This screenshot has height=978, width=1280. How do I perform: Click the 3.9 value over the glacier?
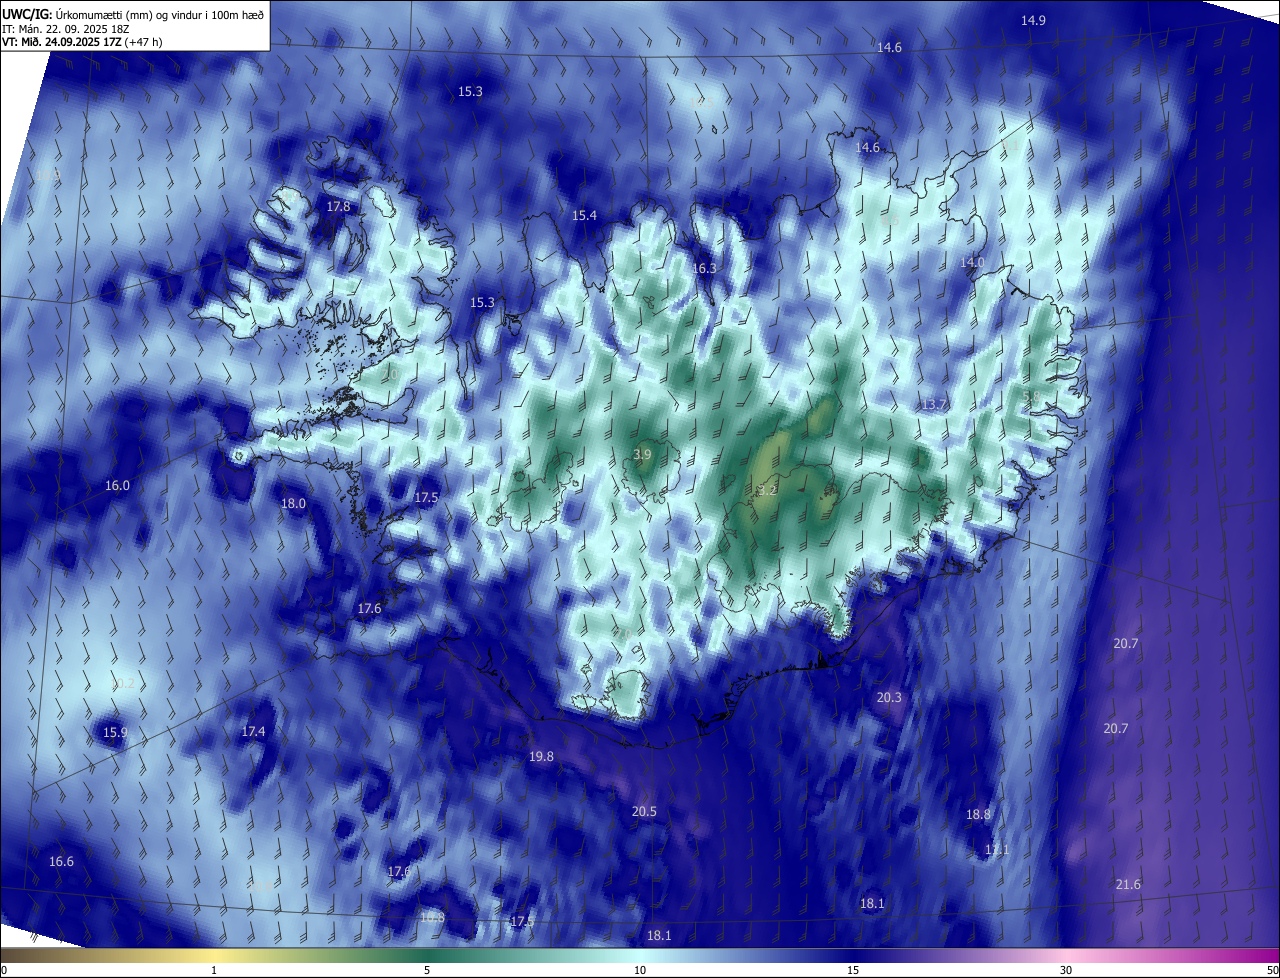(643, 455)
